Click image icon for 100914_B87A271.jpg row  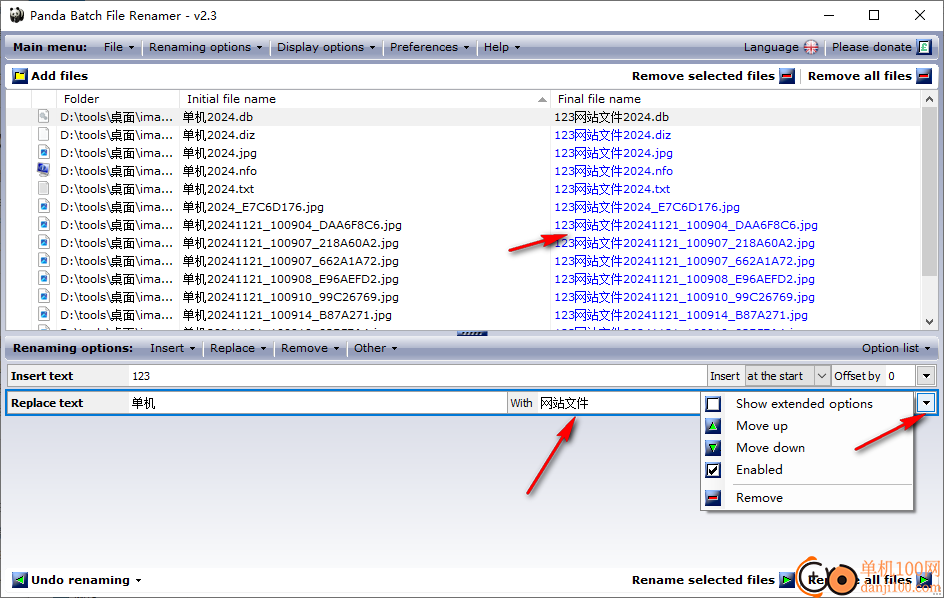(x=43, y=314)
